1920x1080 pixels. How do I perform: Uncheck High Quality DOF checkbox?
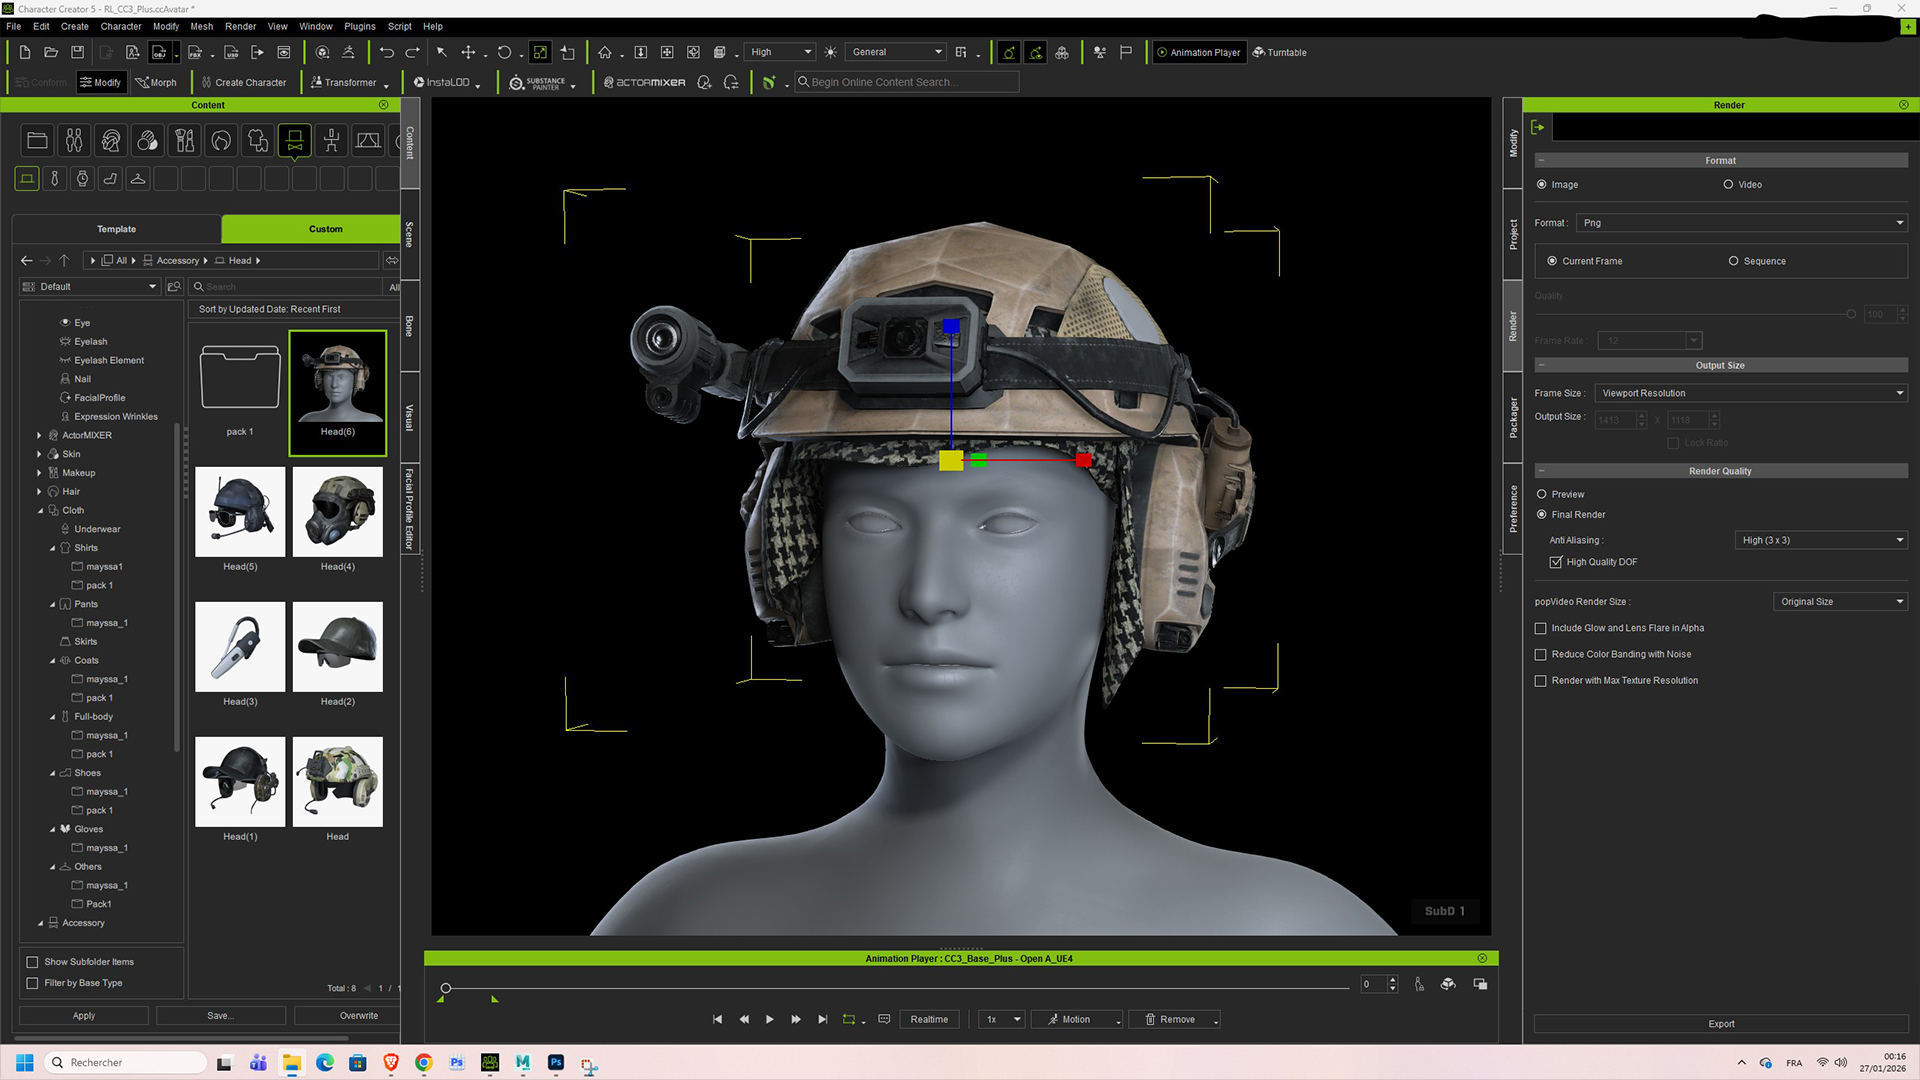pyautogui.click(x=1555, y=562)
